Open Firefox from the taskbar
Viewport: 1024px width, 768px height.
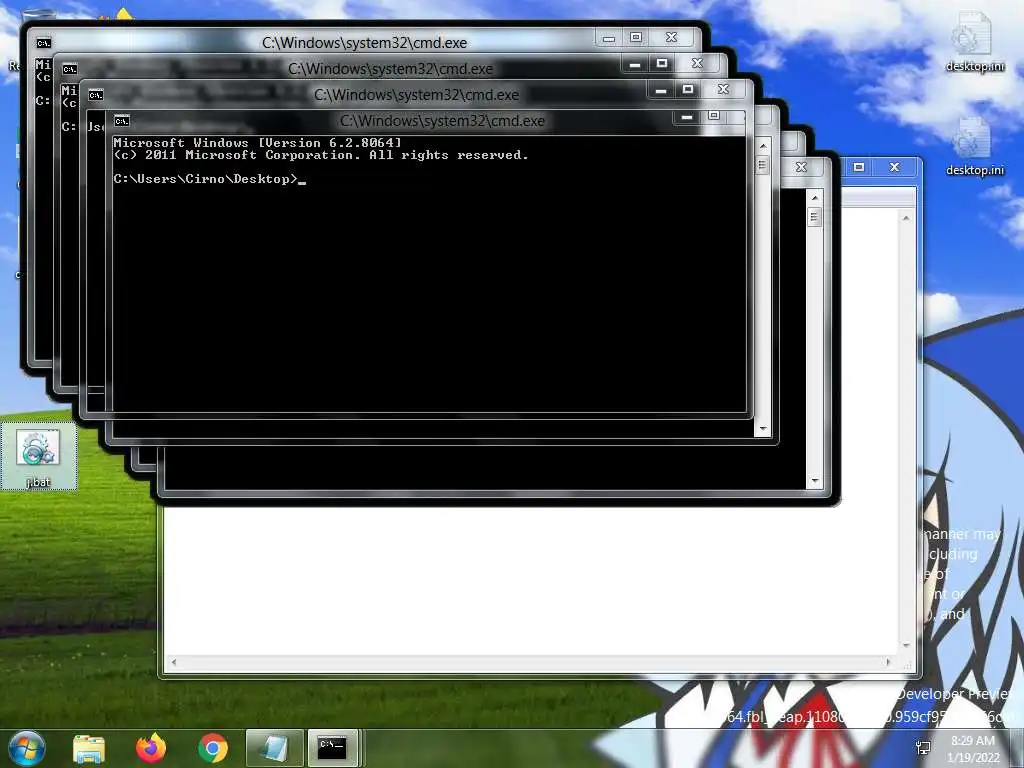click(151, 748)
